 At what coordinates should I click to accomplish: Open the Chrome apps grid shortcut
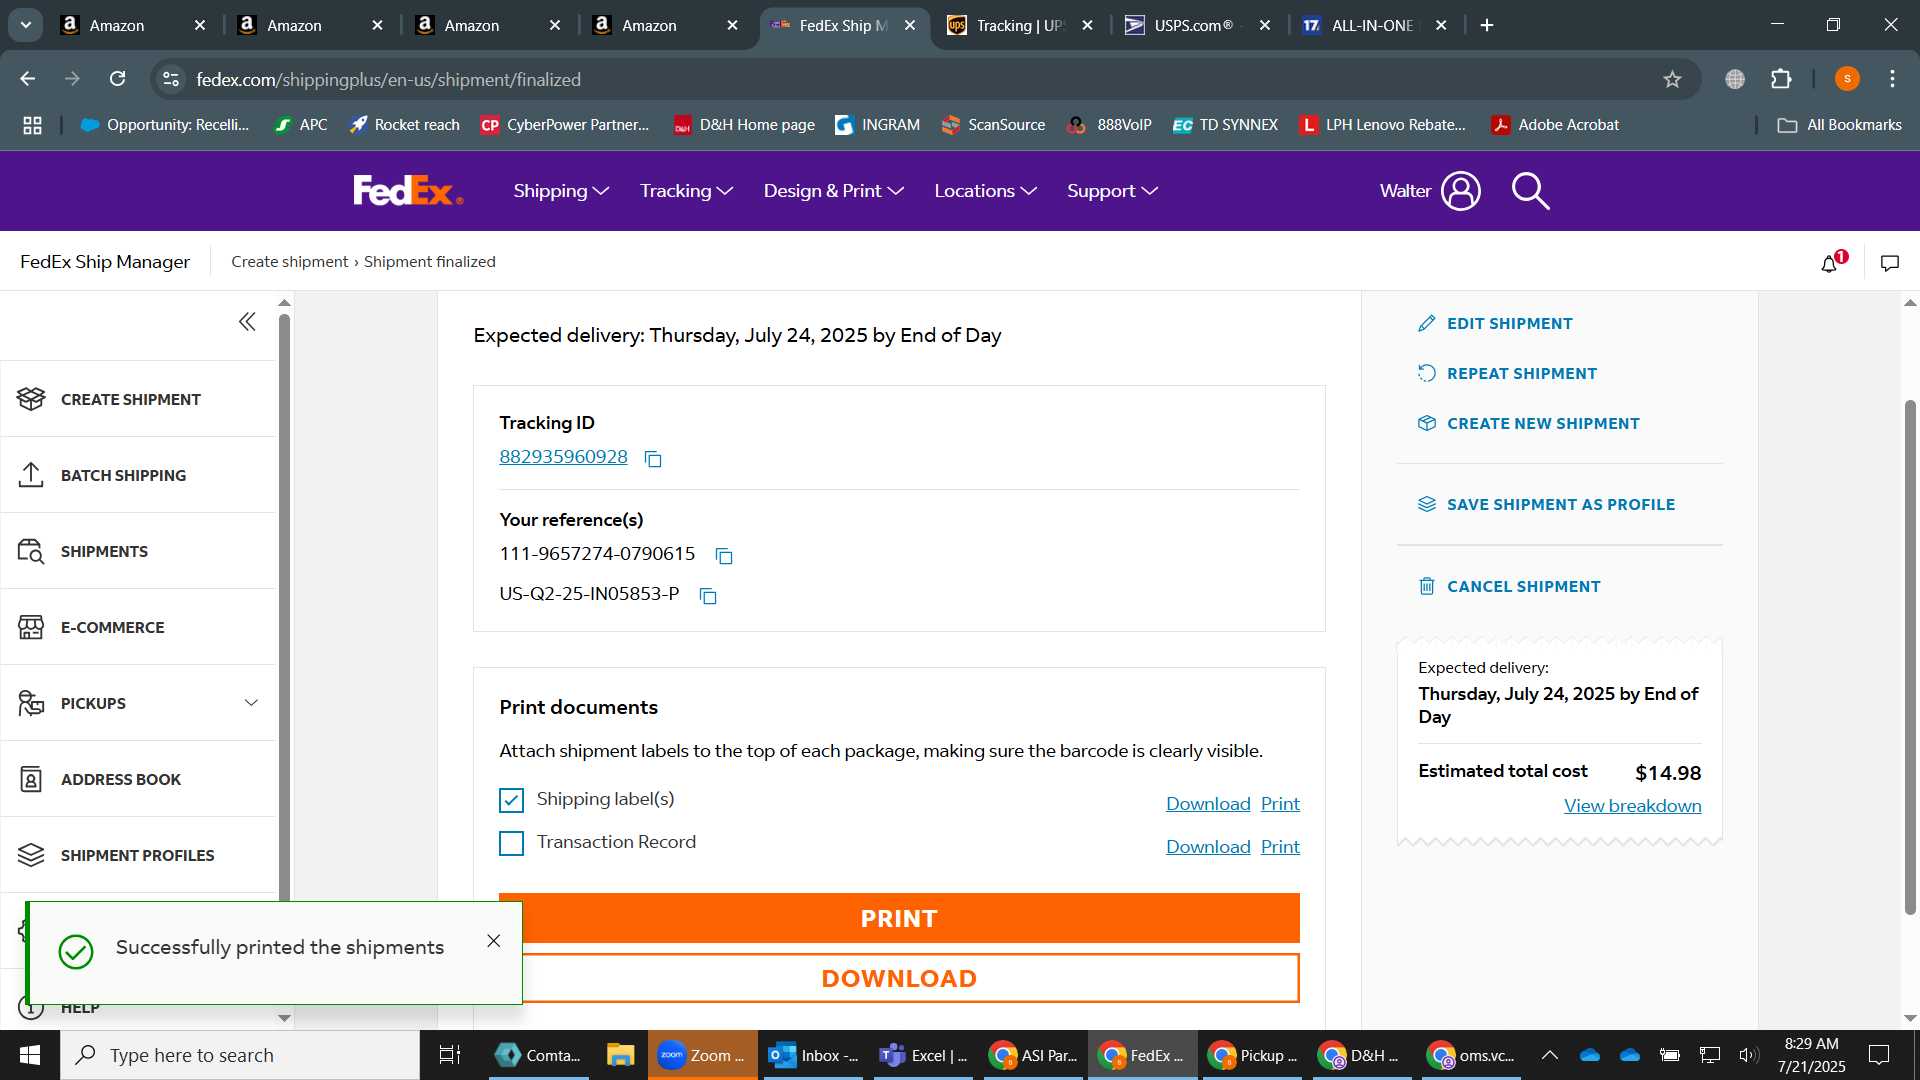pyautogui.click(x=32, y=125)
